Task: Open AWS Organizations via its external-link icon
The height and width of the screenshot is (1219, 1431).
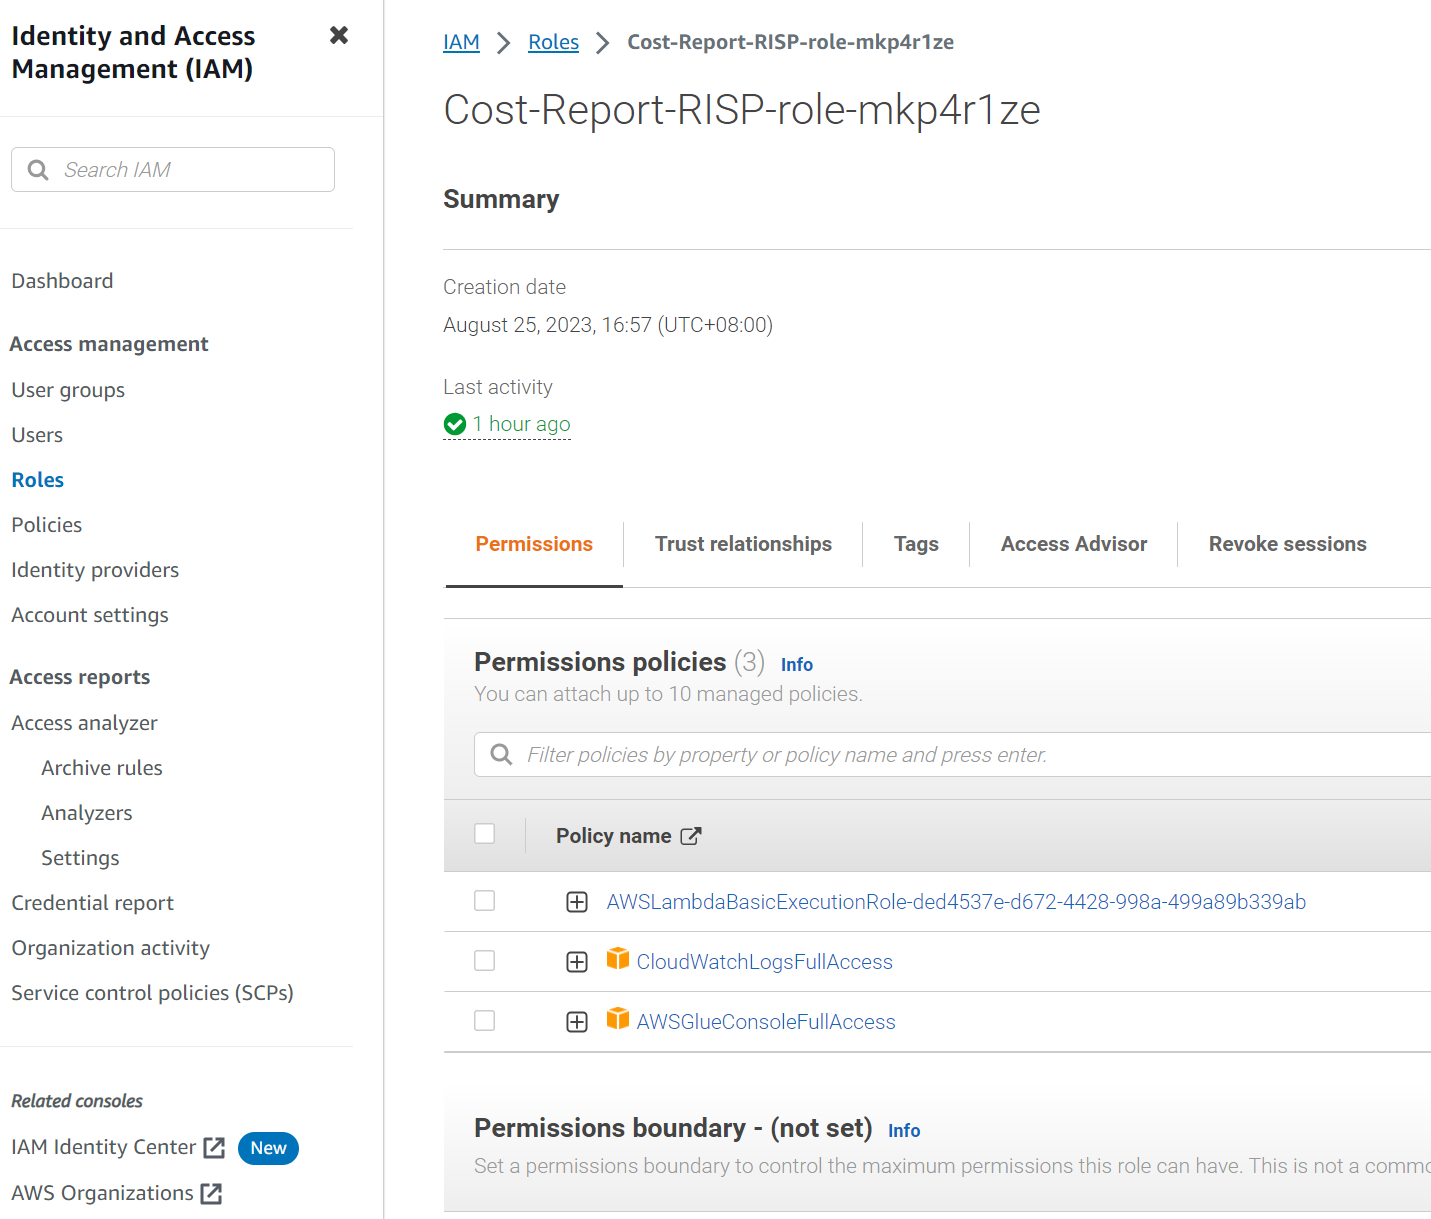Action: pyautogui.click(x=209, y=1192)
